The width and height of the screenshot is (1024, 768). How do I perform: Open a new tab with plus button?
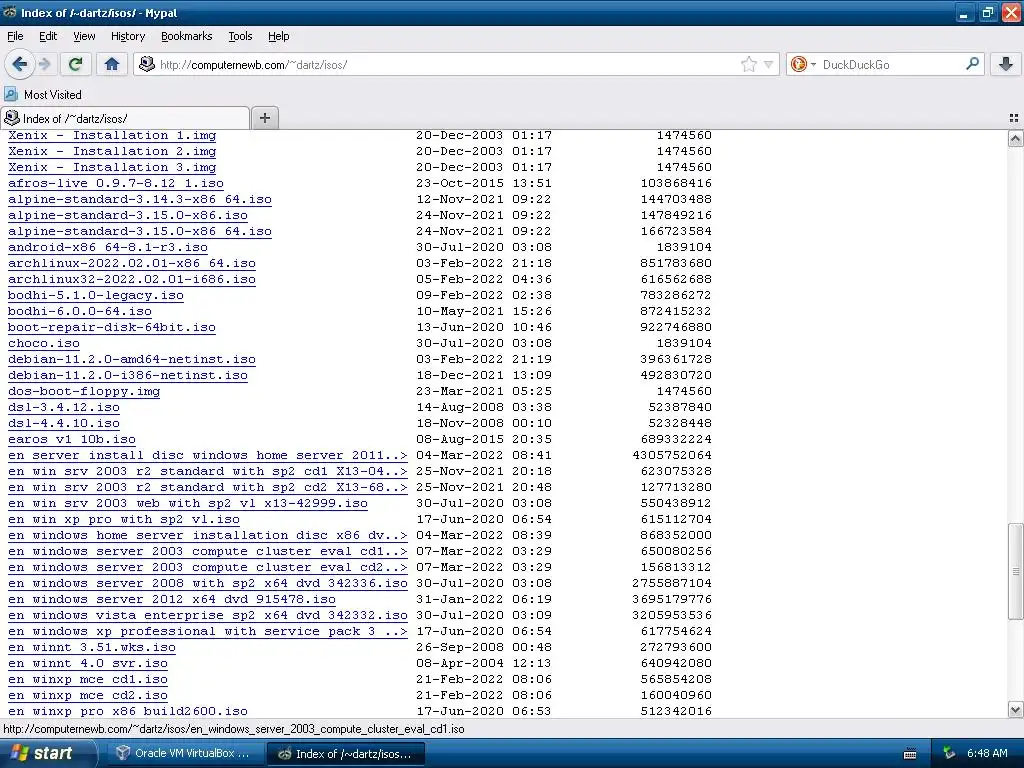(264, 118)
